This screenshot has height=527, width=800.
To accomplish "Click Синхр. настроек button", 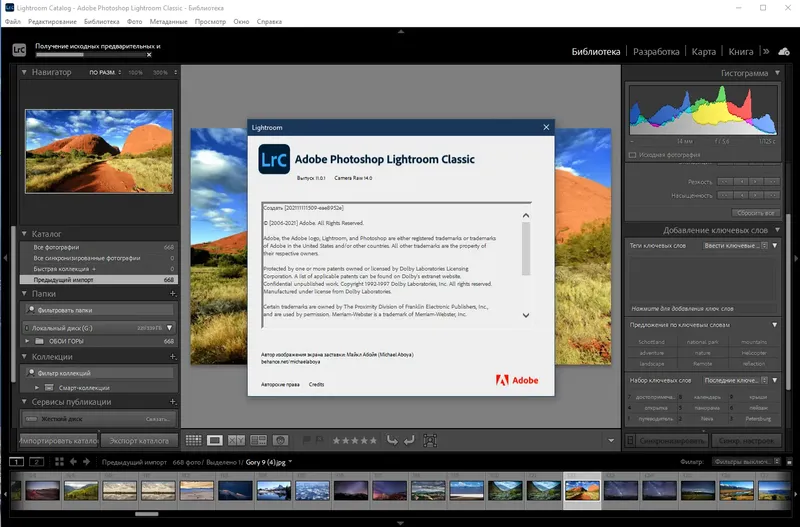I will click(746, 440).
